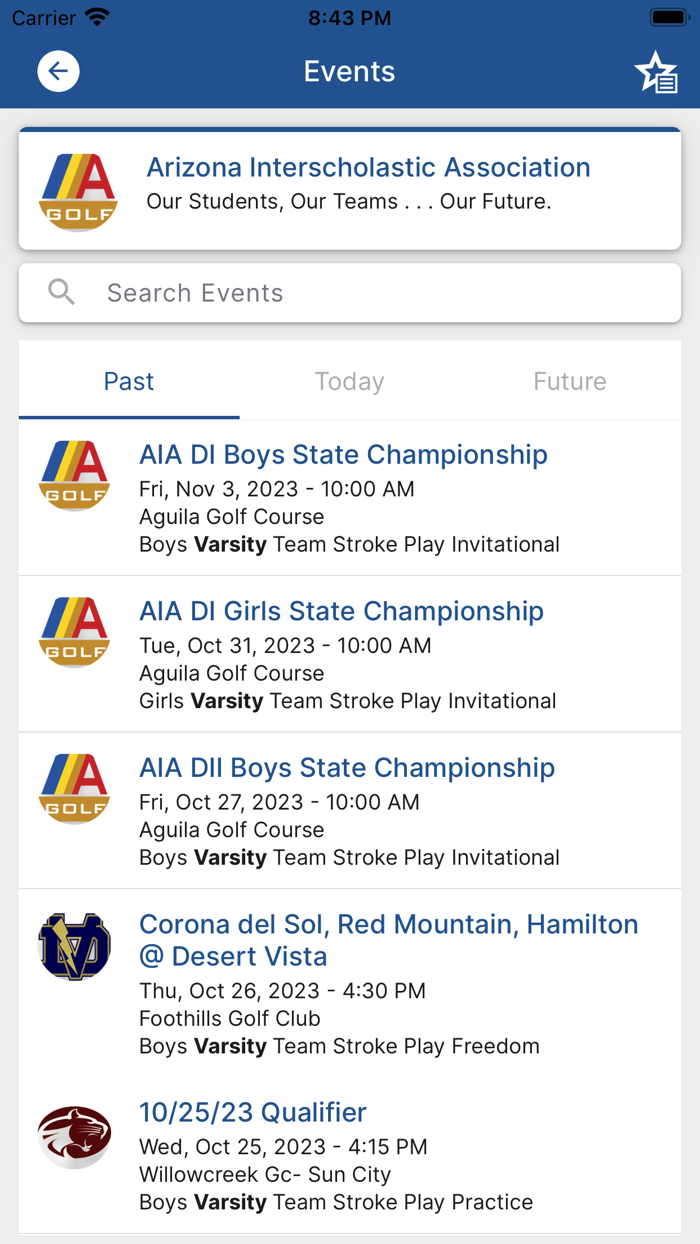Tap the AIA Golf logo next to DI Girls Championship
700x1244 pixels.
click(74, 632)
